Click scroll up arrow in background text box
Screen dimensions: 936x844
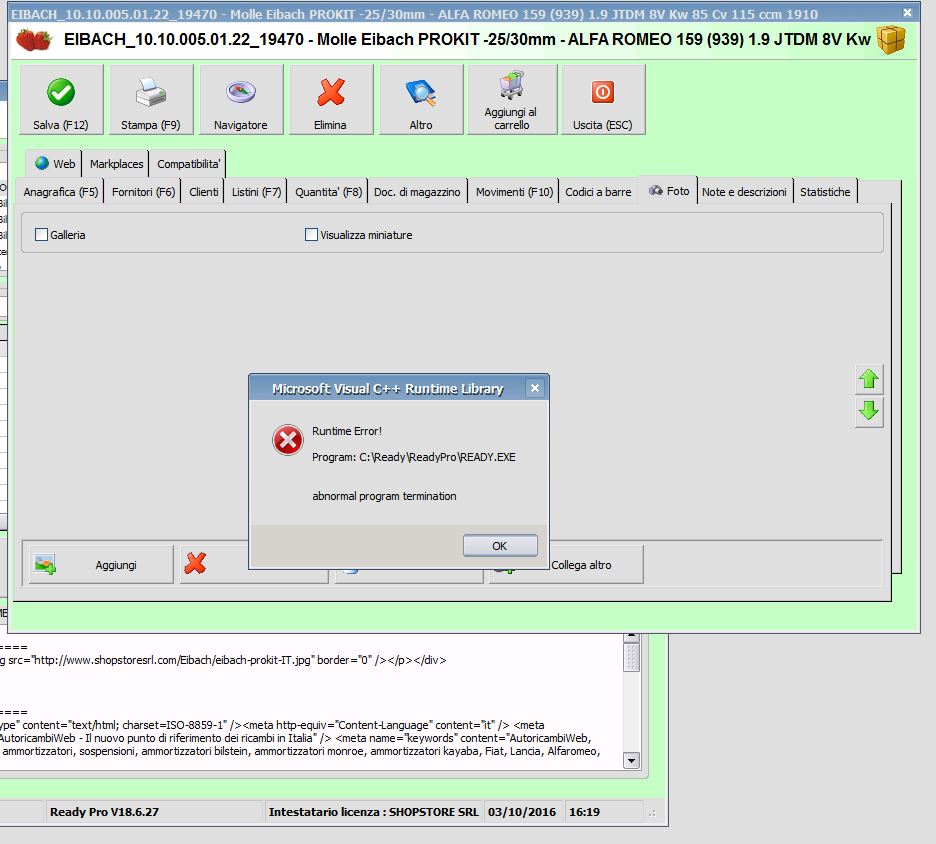tap(631, 638)
